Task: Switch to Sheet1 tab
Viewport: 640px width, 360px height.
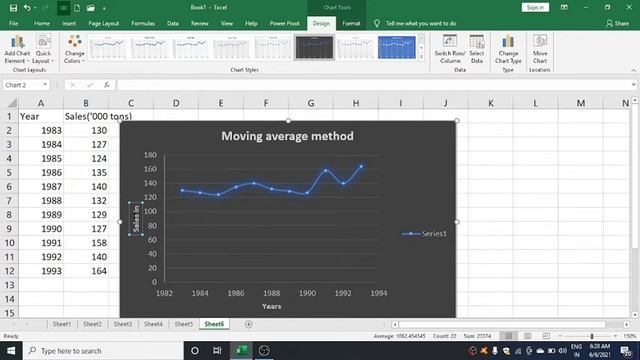Action: pos(62,324)
